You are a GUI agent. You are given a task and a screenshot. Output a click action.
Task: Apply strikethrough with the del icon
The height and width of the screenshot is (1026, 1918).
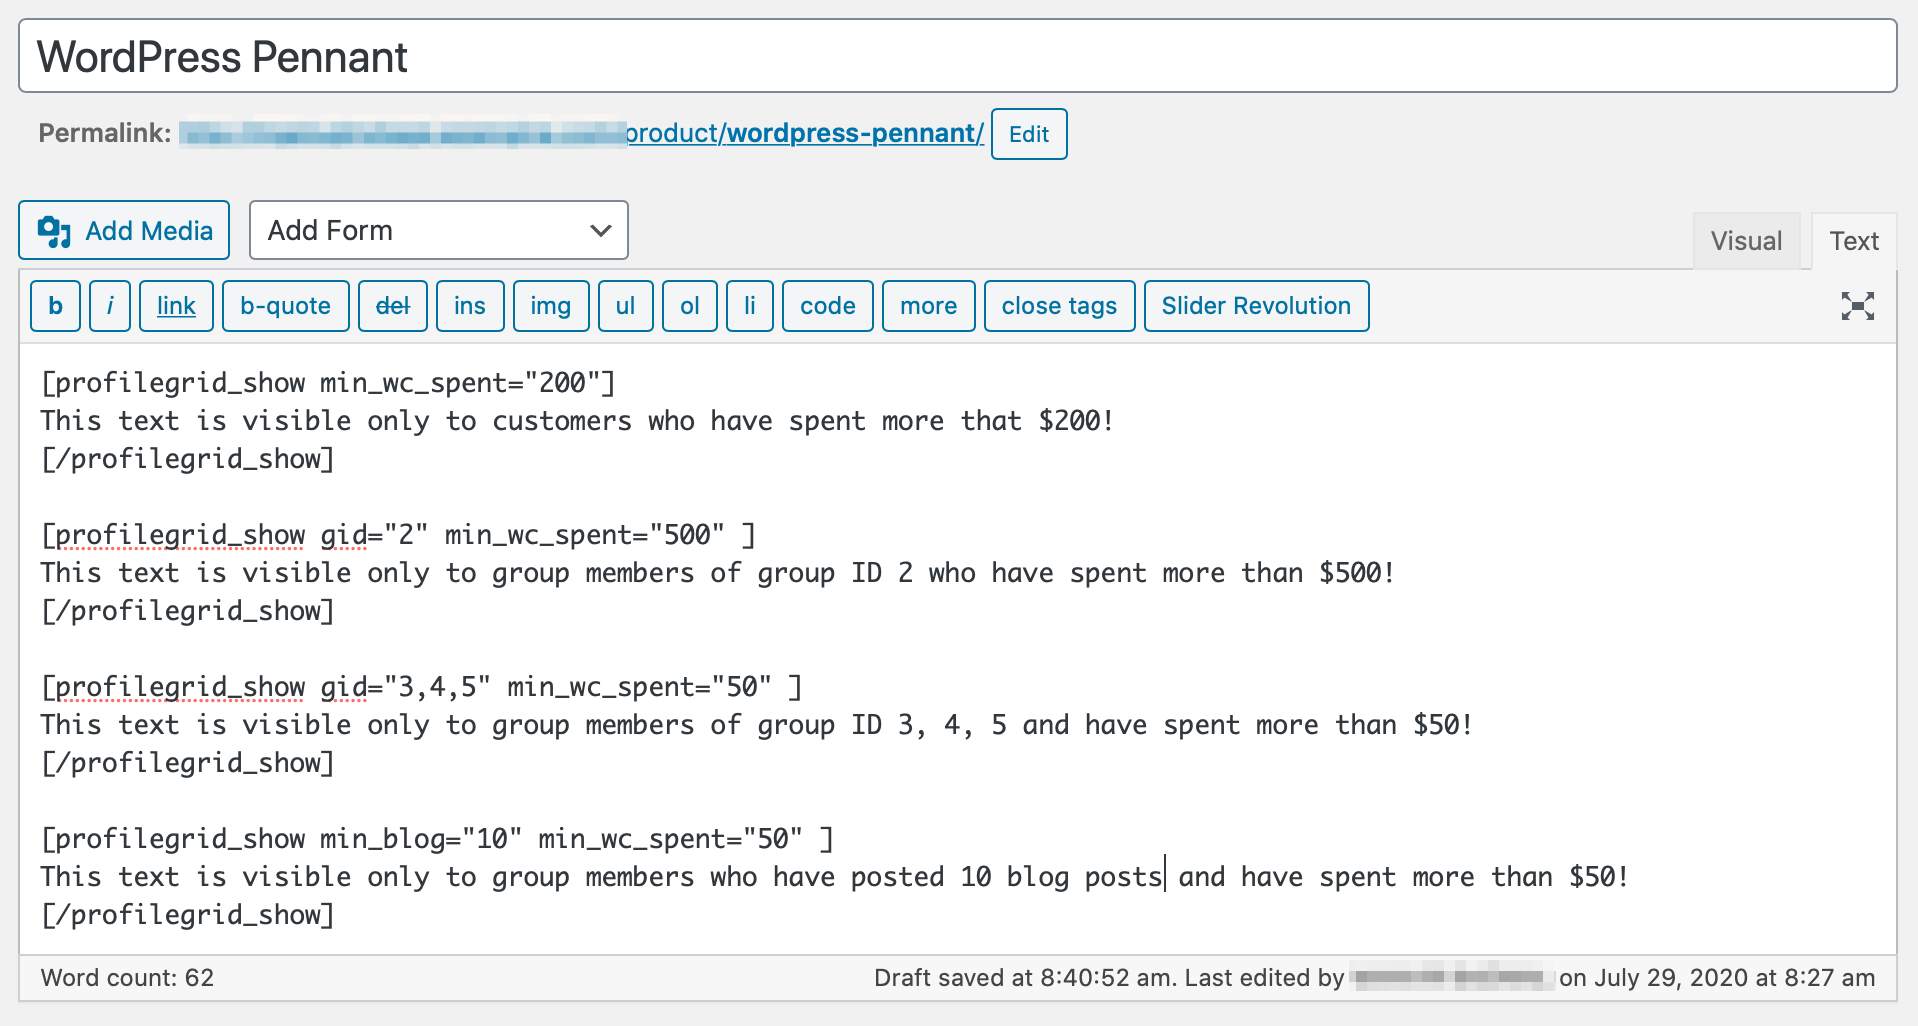pyautogui.click(x=392, y=306)
